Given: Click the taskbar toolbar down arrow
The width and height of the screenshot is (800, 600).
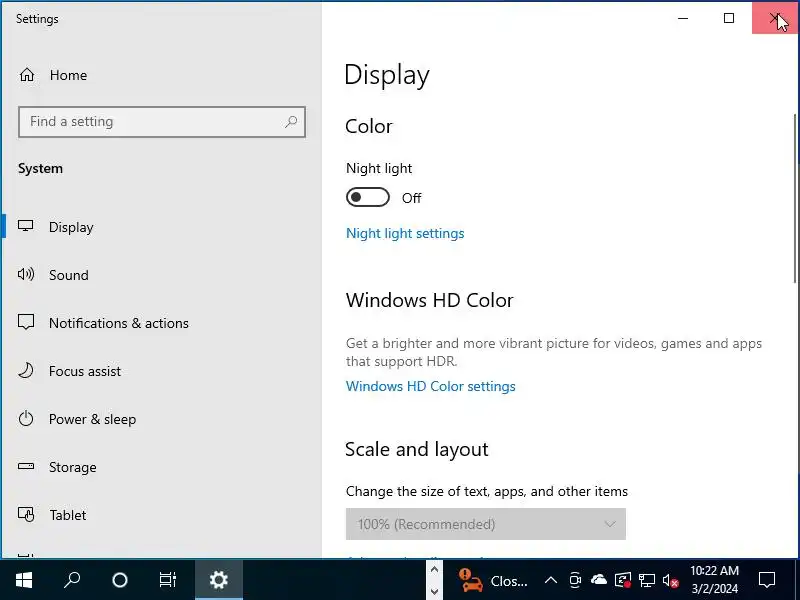Looking at the screenshot, I should 434,591.
